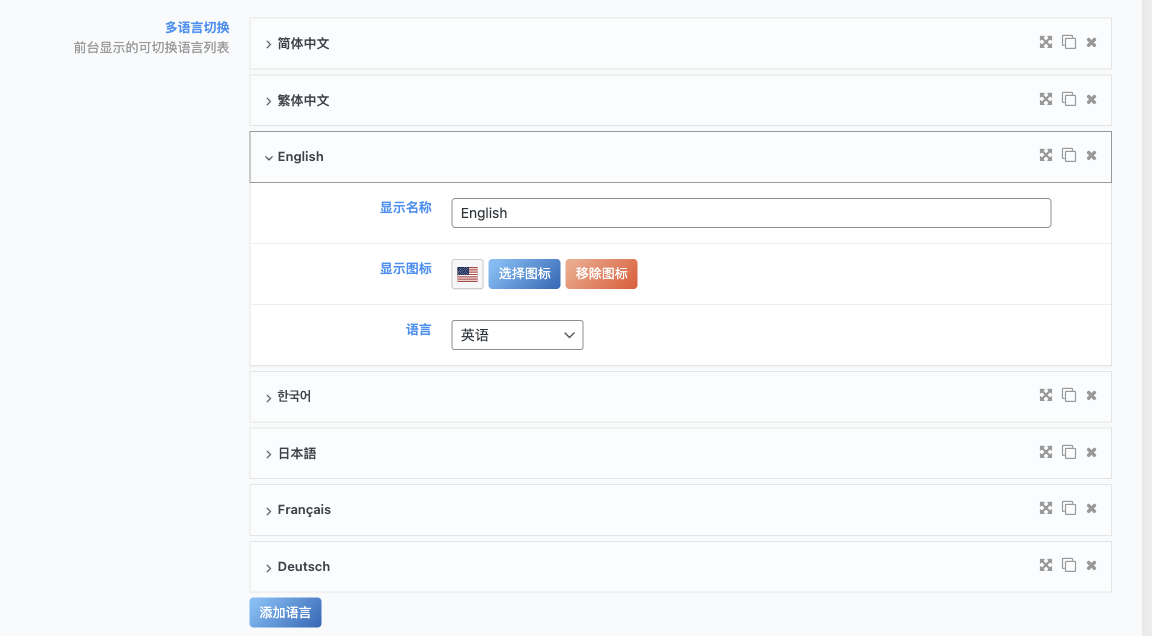This screenshot has height=636, width=1152.
Task: Remove the 繁体中文 entry with the x icon
Action: (1090, 99)
